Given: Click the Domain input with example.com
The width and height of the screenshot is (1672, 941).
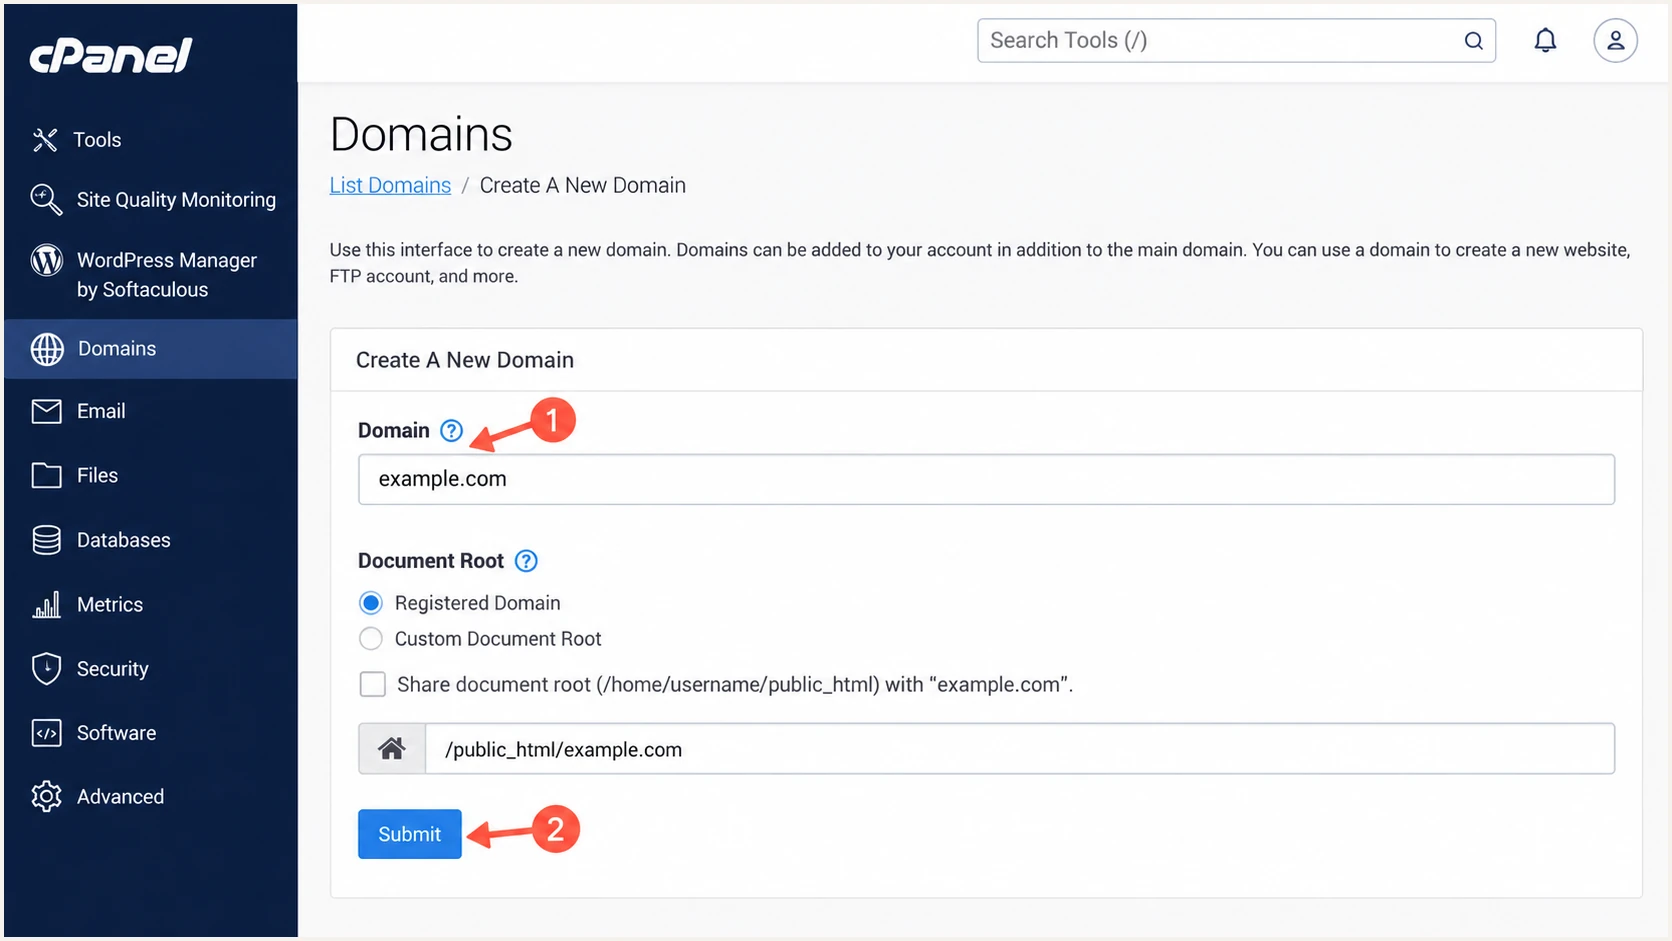Looking at the screenshot, I should point(986,479).
